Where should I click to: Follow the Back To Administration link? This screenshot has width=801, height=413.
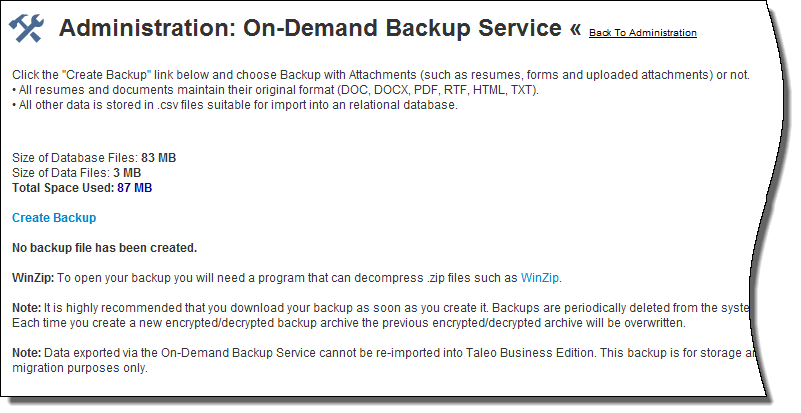(x=642, y=33)
